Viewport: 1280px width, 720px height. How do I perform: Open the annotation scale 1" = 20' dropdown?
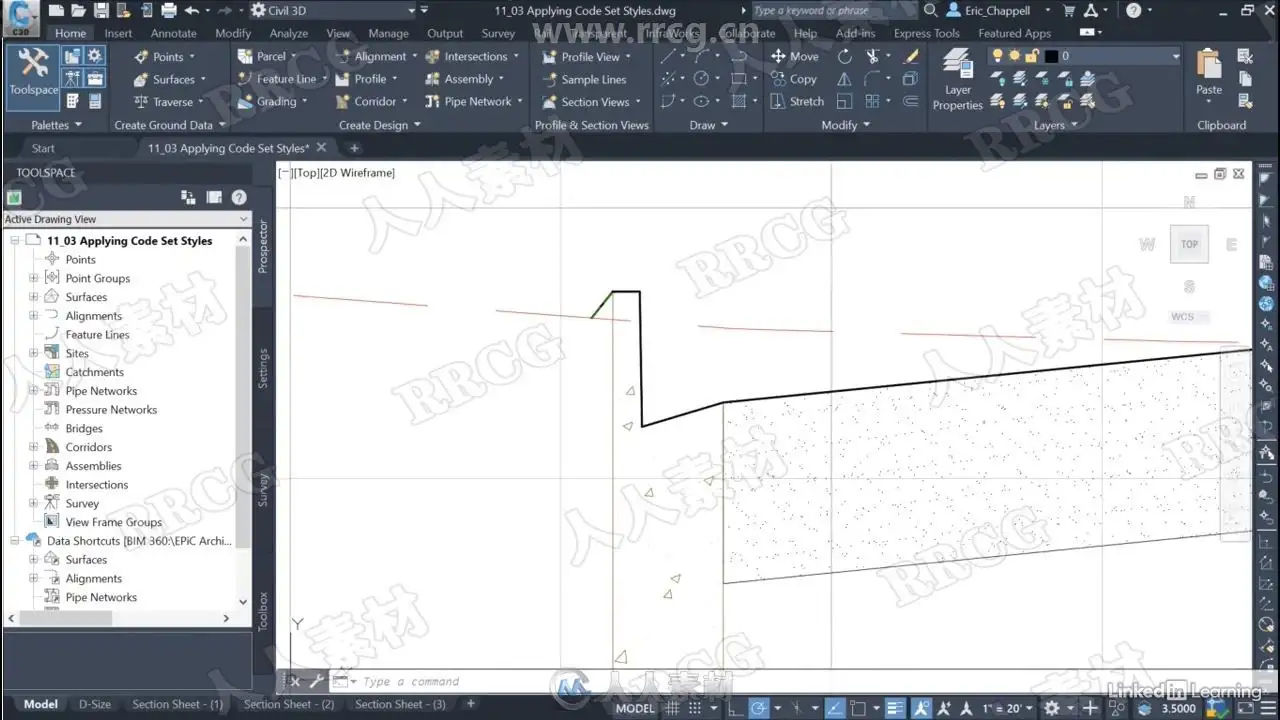pyautogui.click(x=1006, y=708)
